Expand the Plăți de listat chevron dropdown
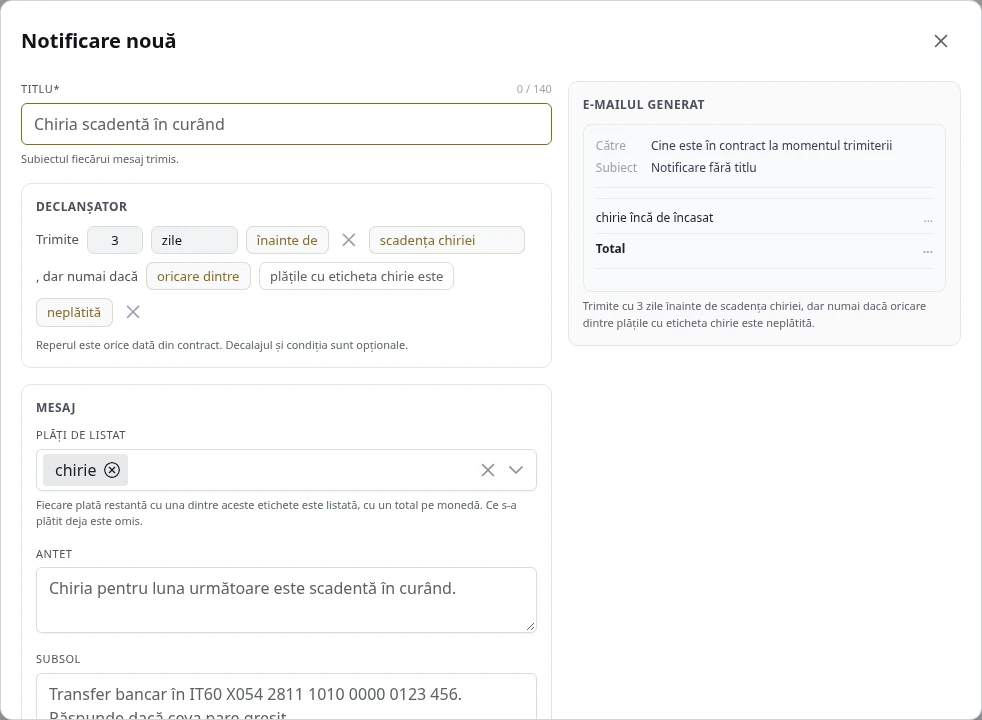The image size is (982, 720). (516, 470)
